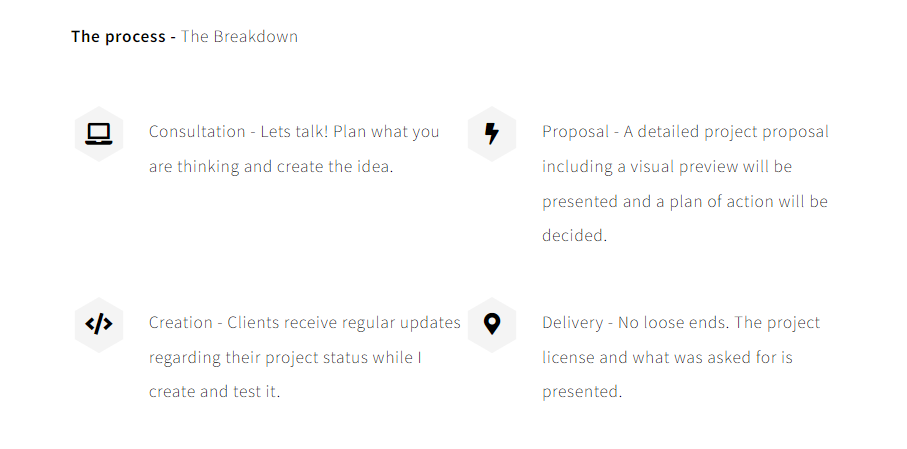This screenshot has height=449, width=907.
Task: Click the laptop icon beside Consultation
Action: pyautogui.click(x=98, y=134)
